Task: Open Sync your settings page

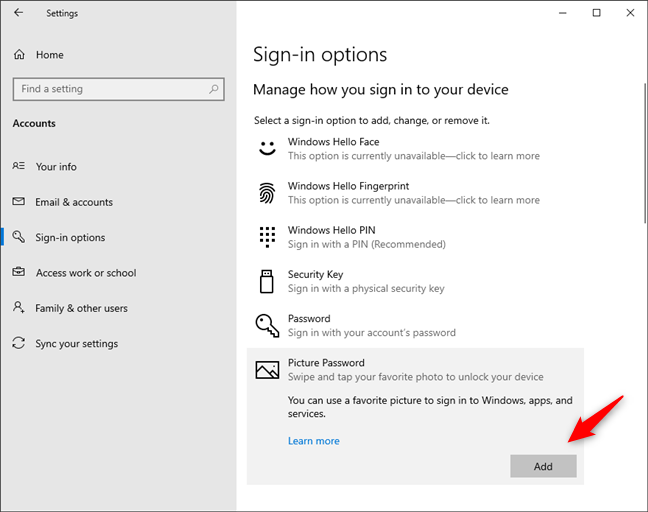Action: pos(118,343)
